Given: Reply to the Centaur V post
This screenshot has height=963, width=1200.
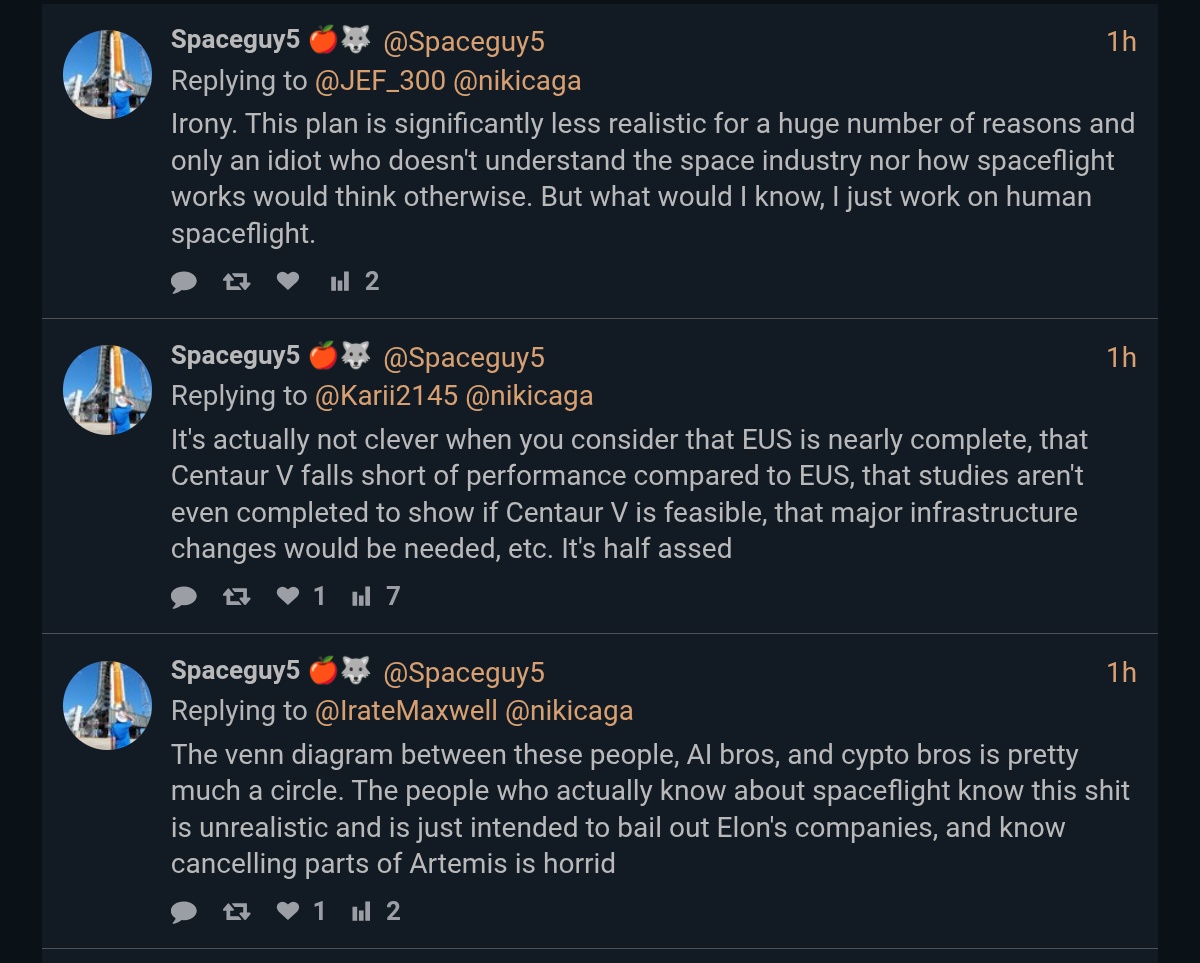Looking at the screenshot, I should pos(184,597).
